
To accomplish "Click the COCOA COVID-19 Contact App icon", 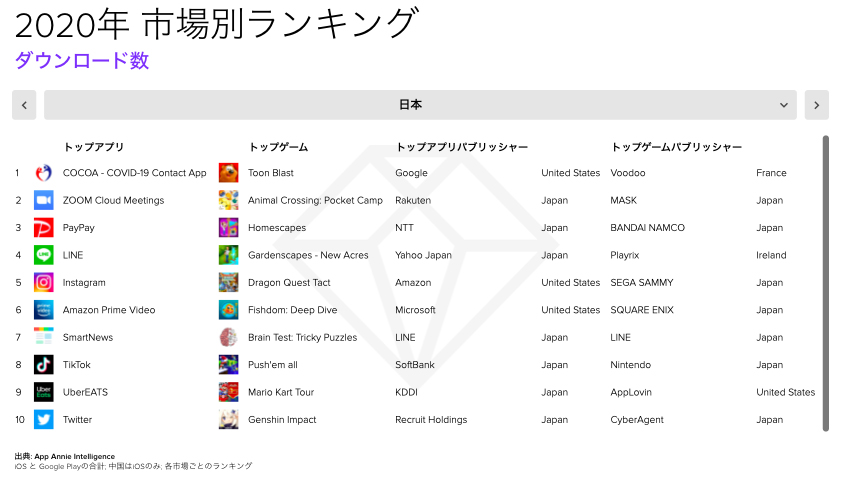I will 44,173.
